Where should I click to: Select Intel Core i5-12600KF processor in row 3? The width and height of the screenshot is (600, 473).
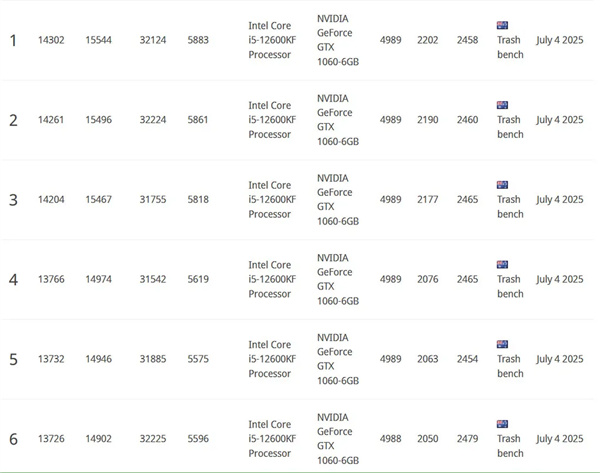tap(272, 199)
